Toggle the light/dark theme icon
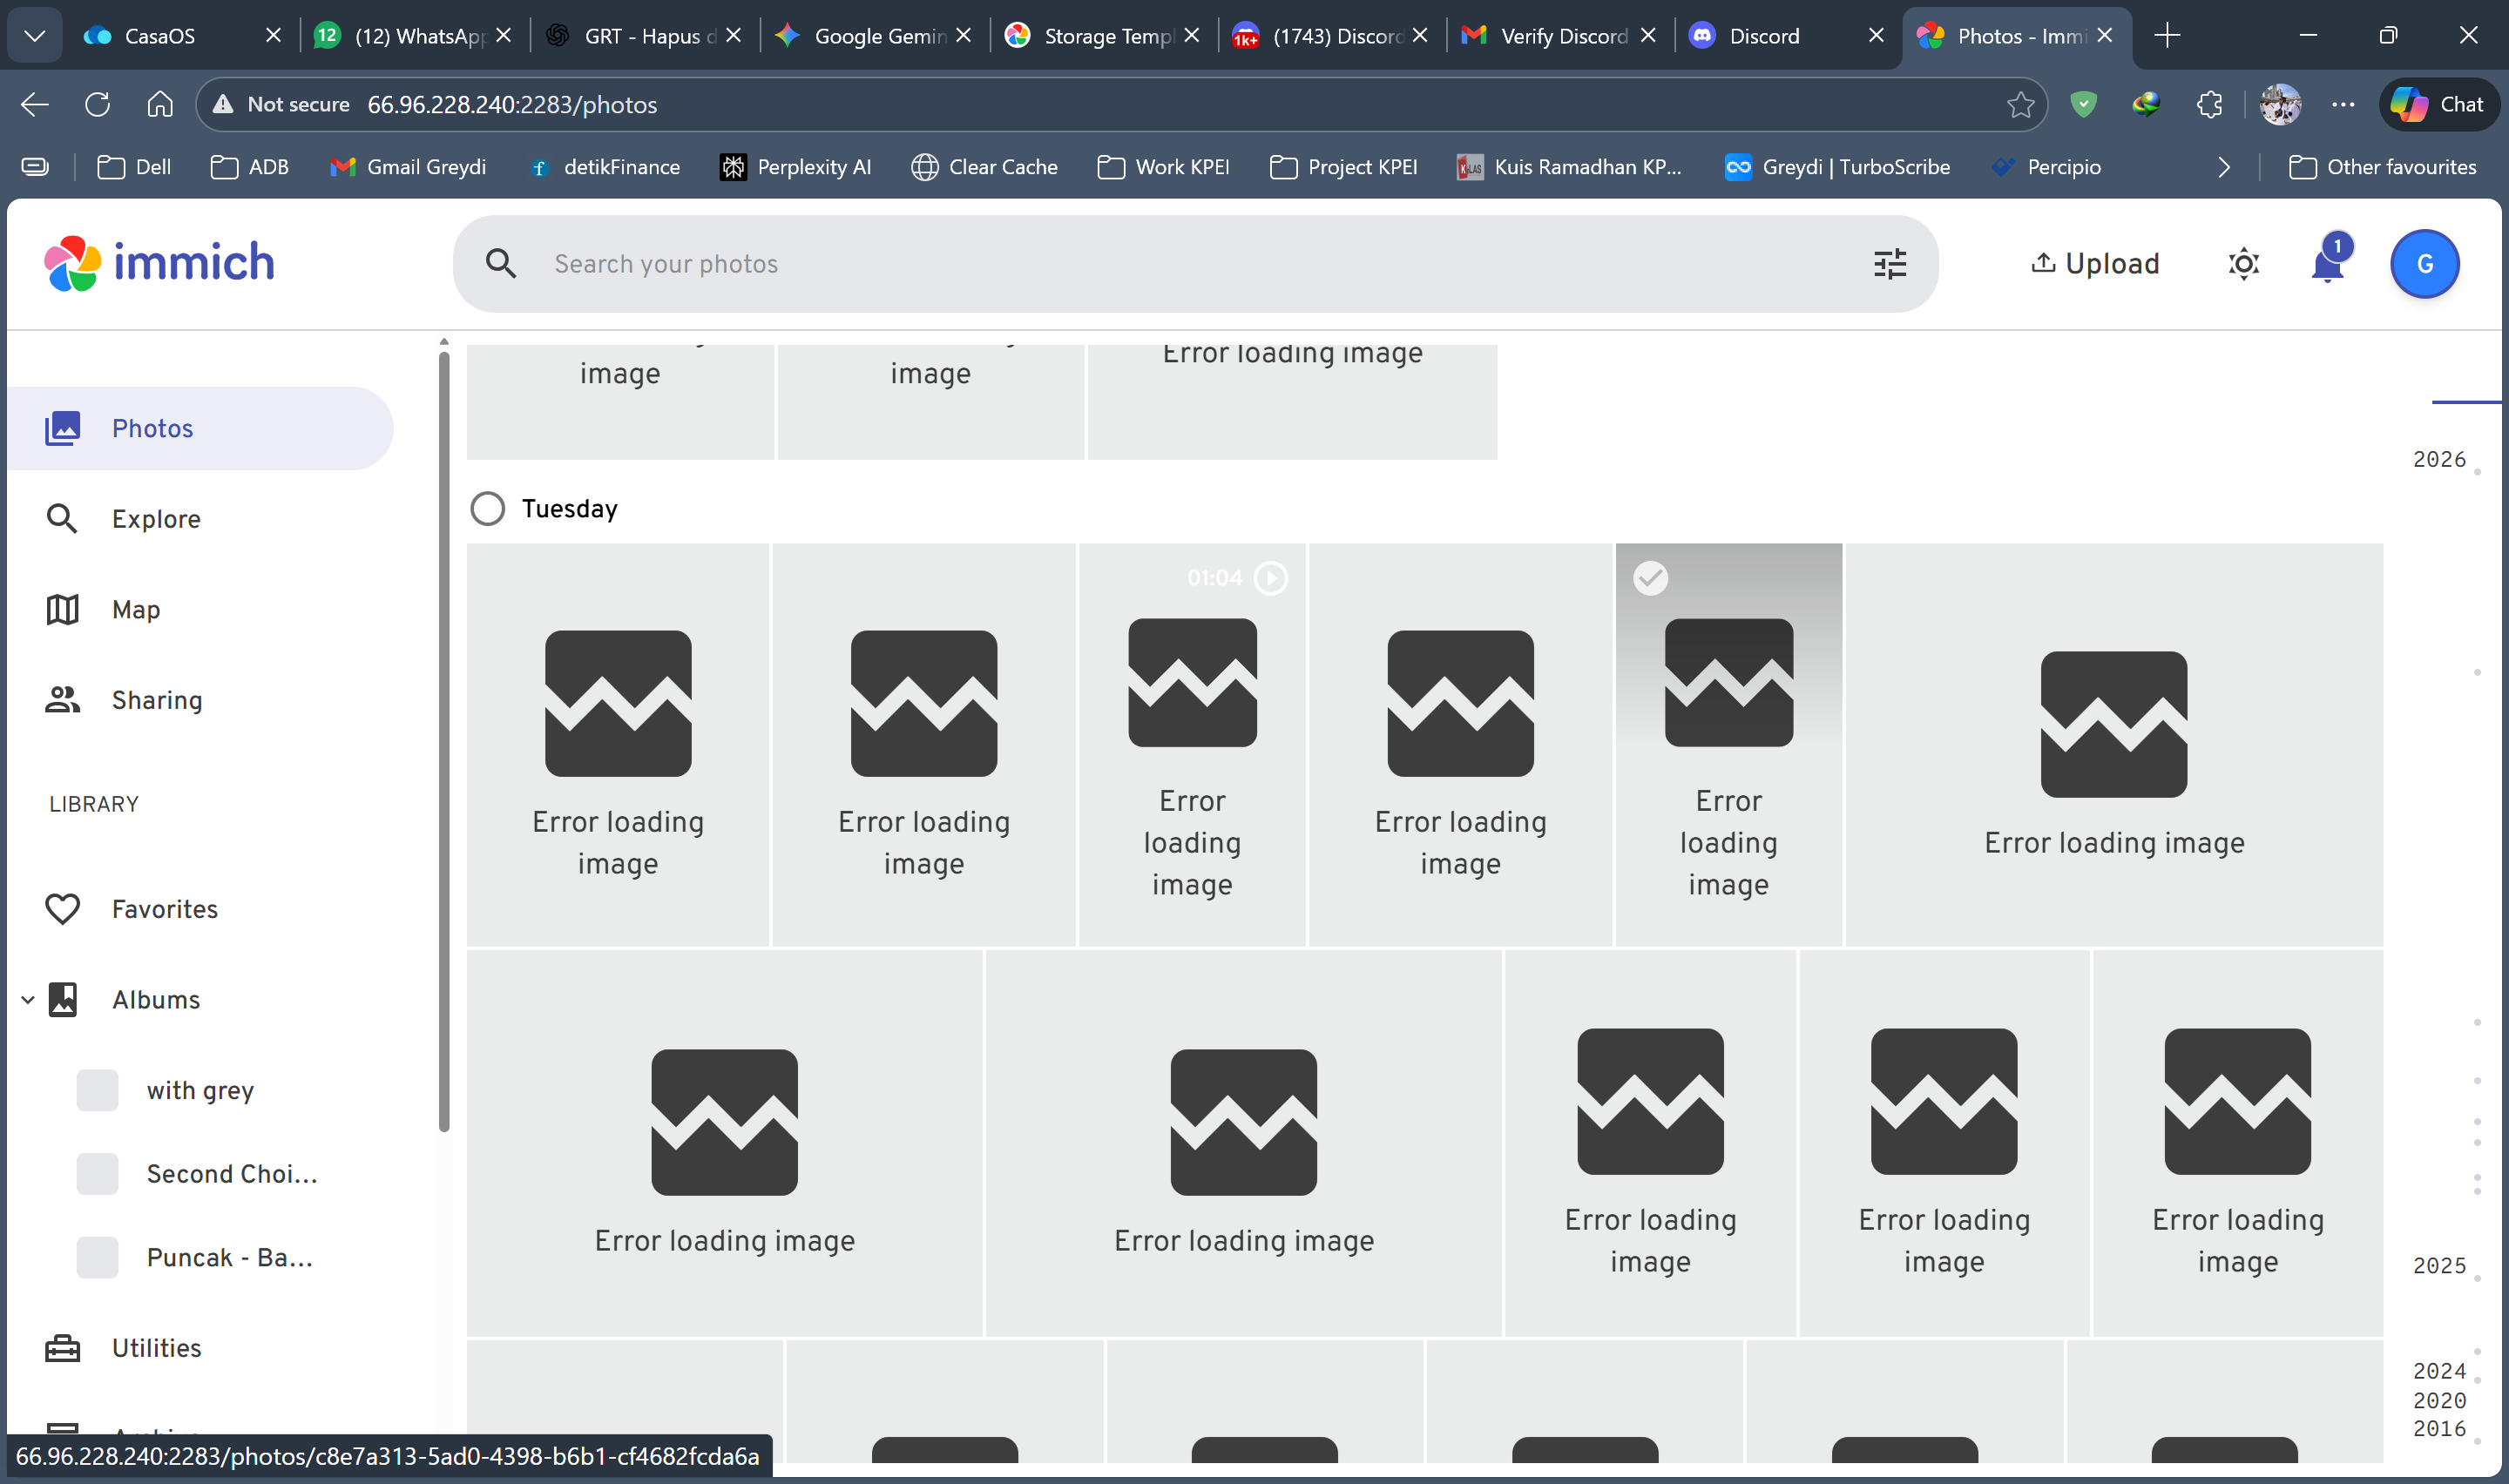Viewport: 2509px width, 1484px height. 2243,264
